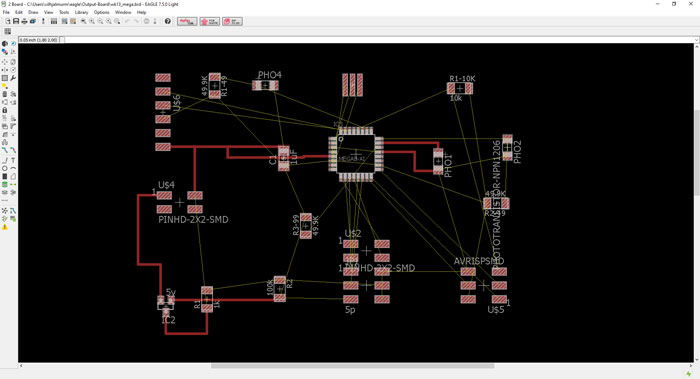Click the Zoom in magnifier icon
The width and height of the screenshot is (700, 379).
(x=92, y=21)
